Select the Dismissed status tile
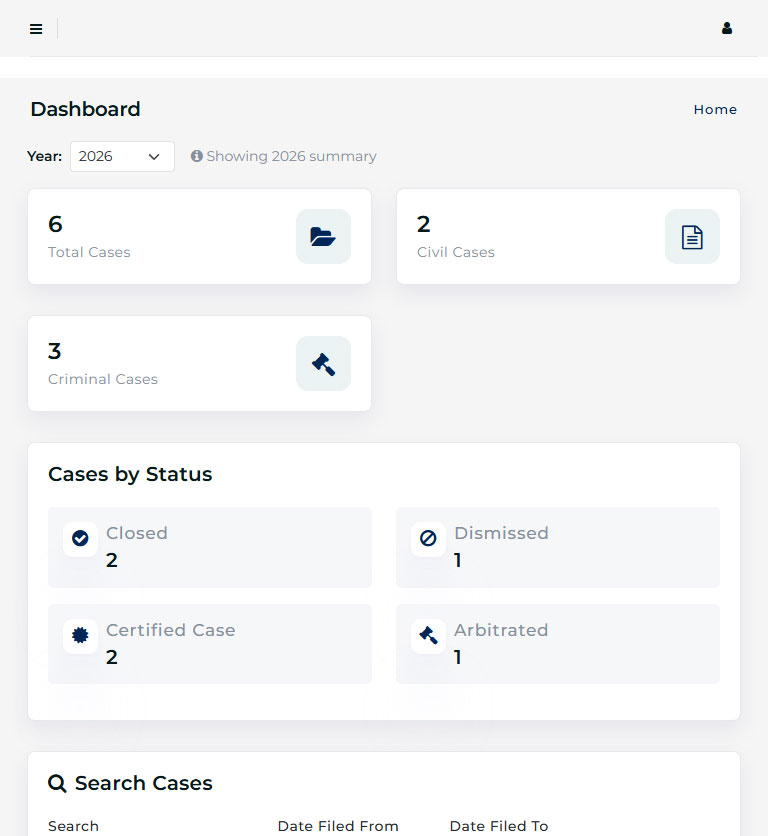 tap(570, 547)
